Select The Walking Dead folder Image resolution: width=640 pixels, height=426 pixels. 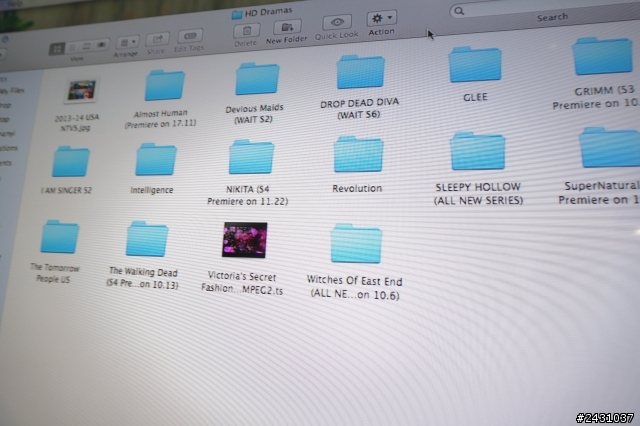click(x=147, y=239)
